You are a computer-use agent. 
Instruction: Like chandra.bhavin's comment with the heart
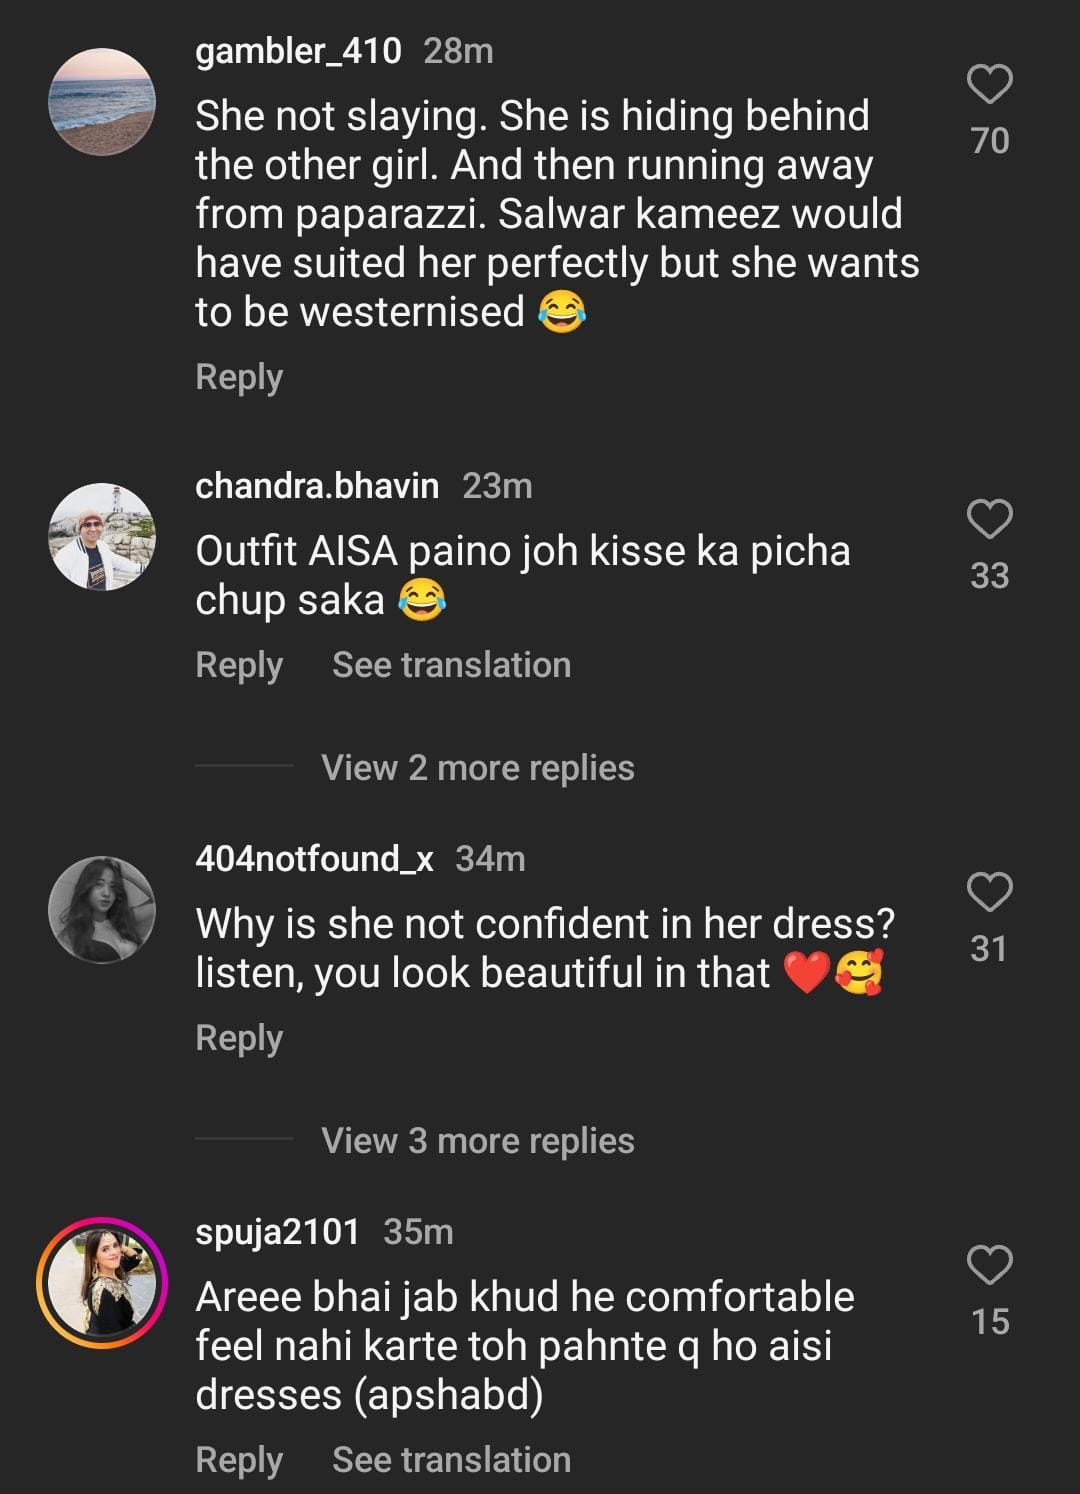coord(989,519)
